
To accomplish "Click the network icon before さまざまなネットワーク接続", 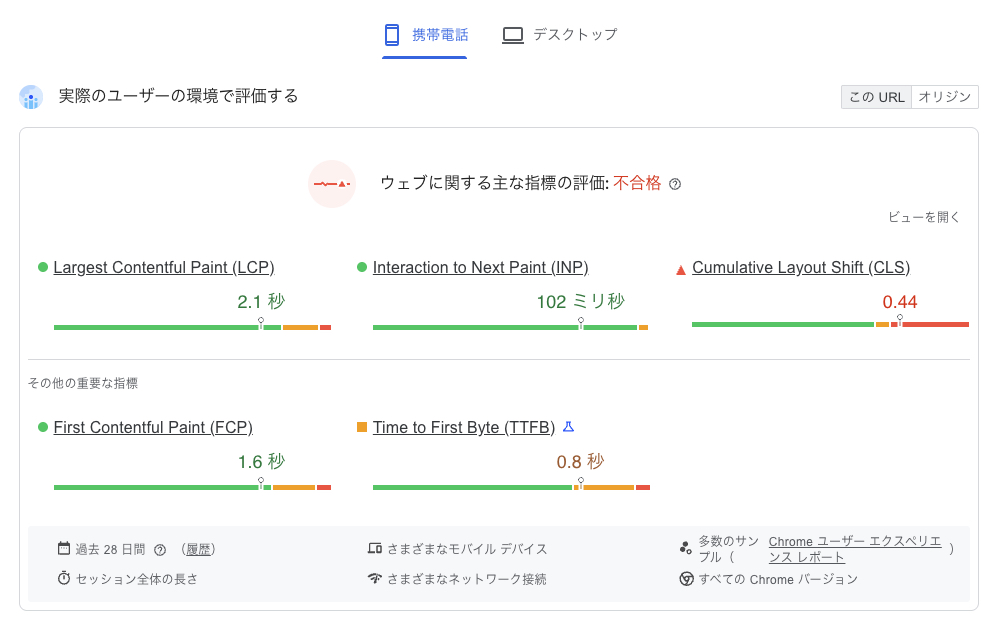I will pos(374,578).
